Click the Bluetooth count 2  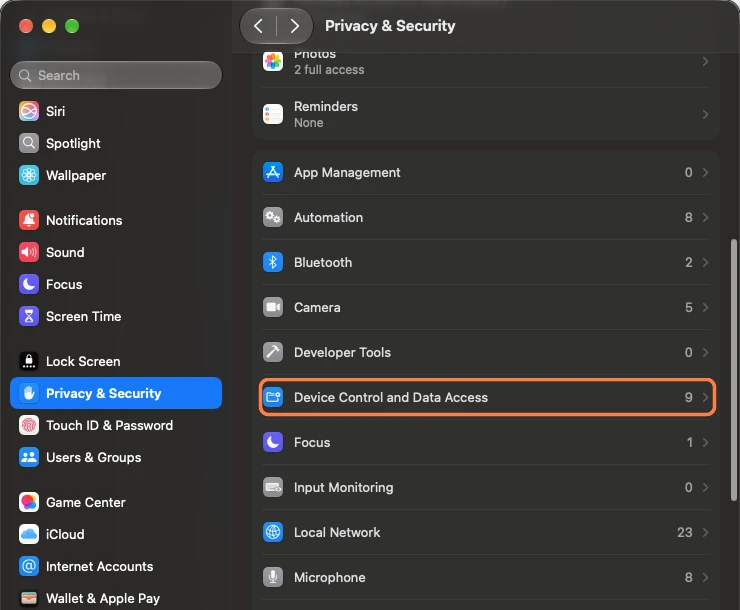(x=689, y=262)
